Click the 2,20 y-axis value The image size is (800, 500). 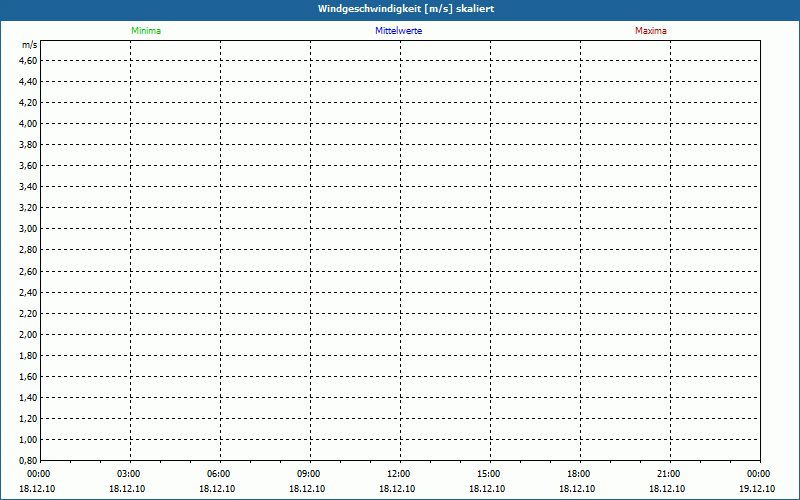pyautogui.click(x=28, y=314)
